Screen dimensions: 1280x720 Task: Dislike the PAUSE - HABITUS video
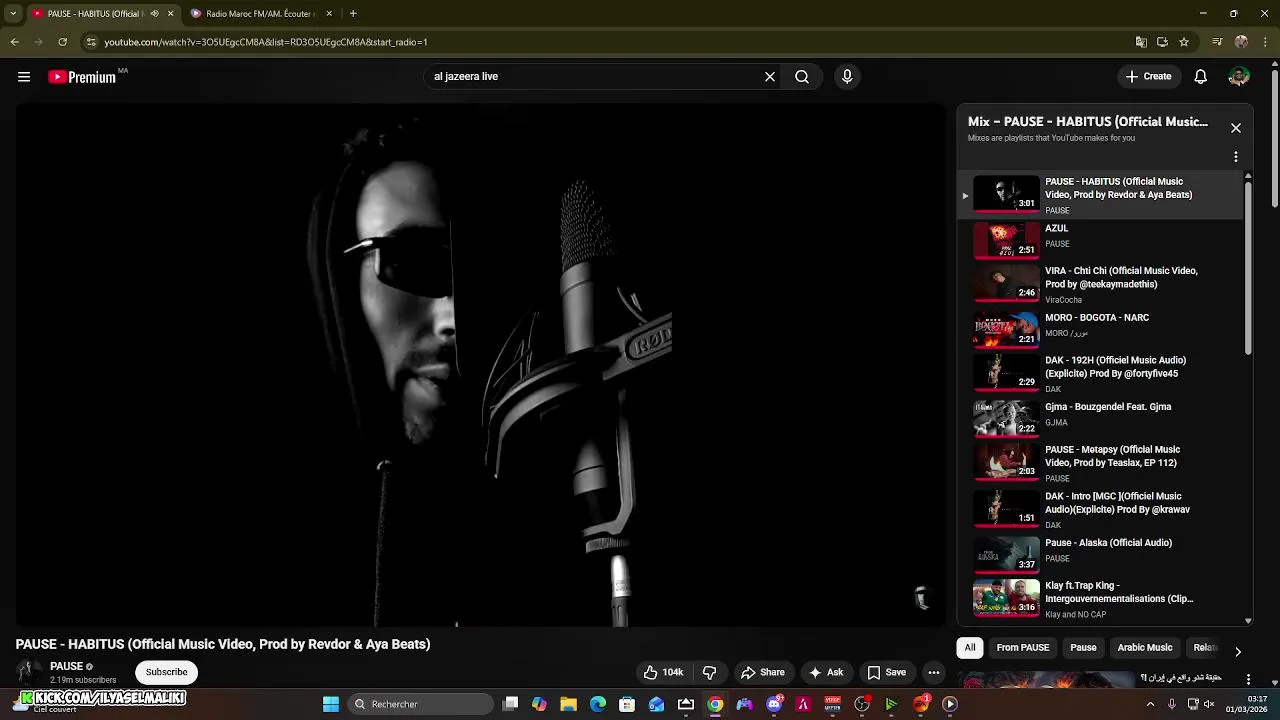coord(710,673)
